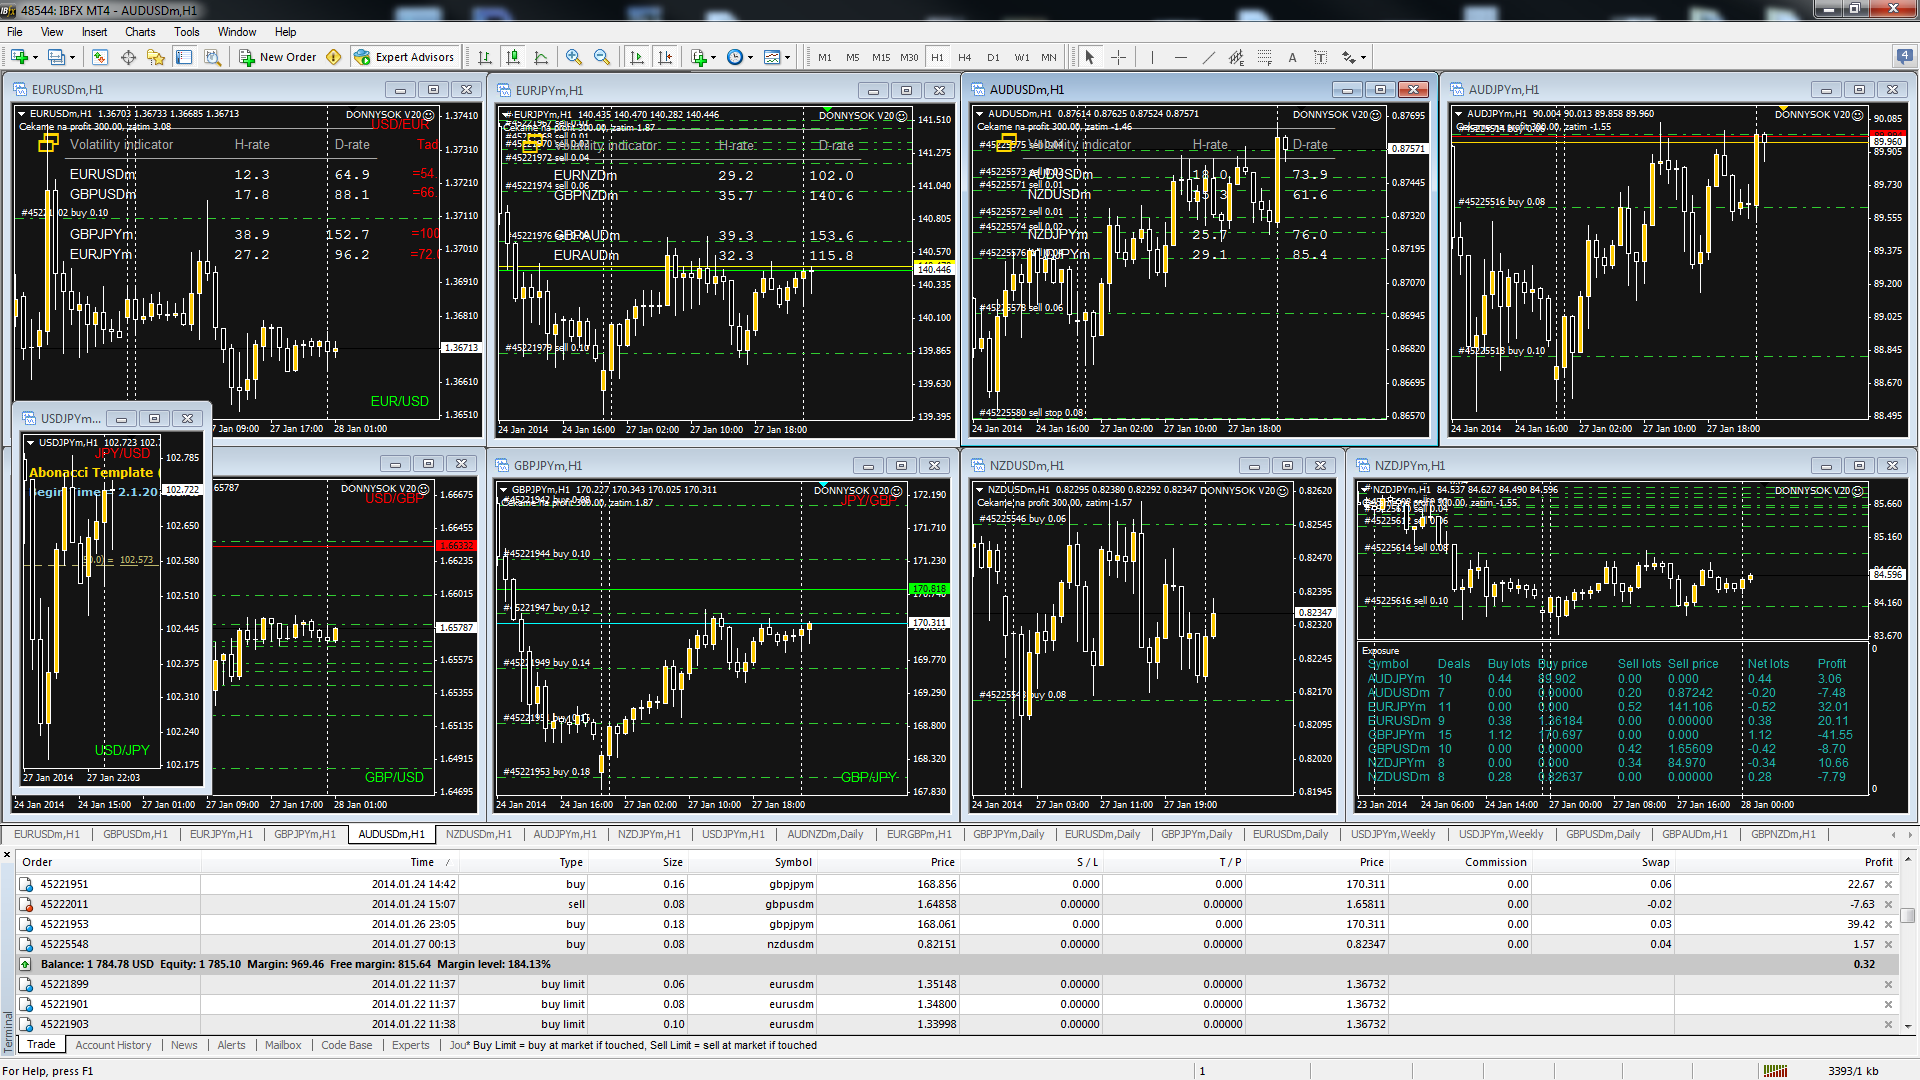Switch chart to Candlesticks mode
Screen dimensions: 1920x1080
[513, 57]
